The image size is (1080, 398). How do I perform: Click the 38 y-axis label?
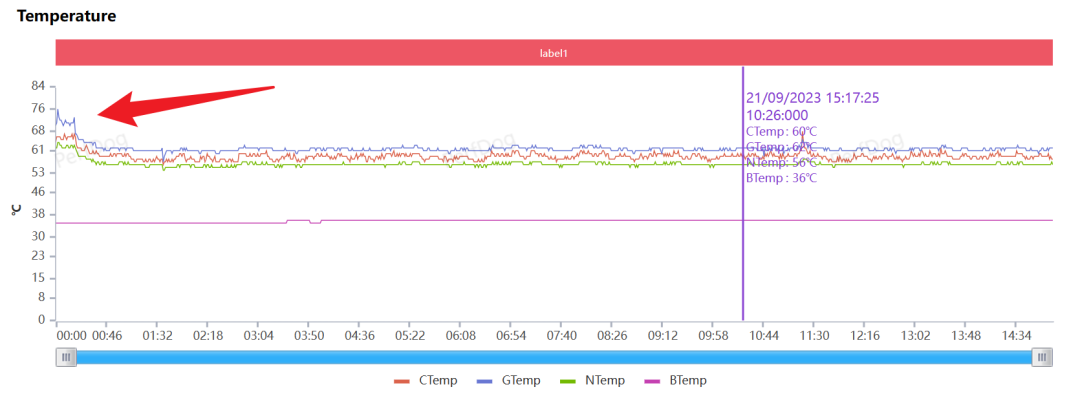39,214
